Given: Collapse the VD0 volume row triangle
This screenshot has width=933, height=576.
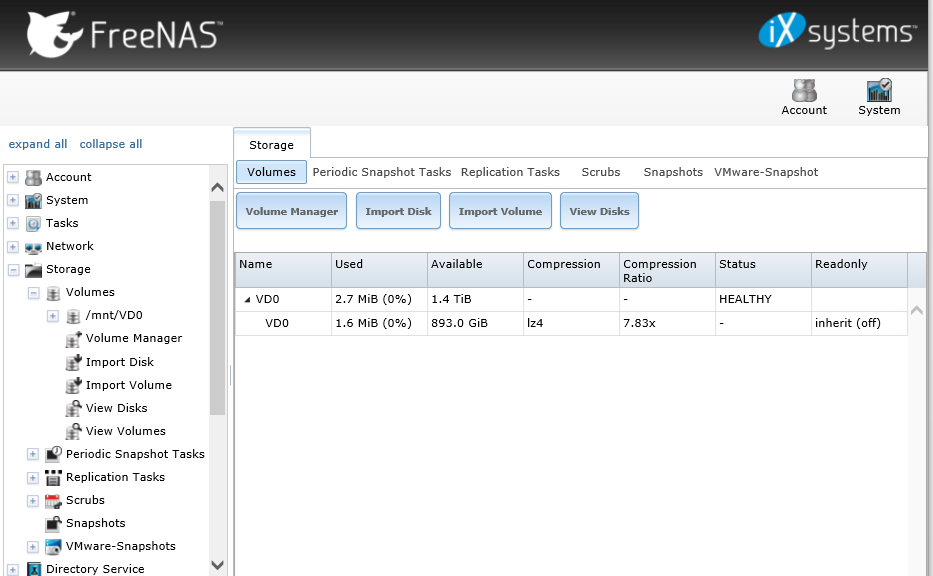Looking at the screenshot, I should (x=247, y=300).
